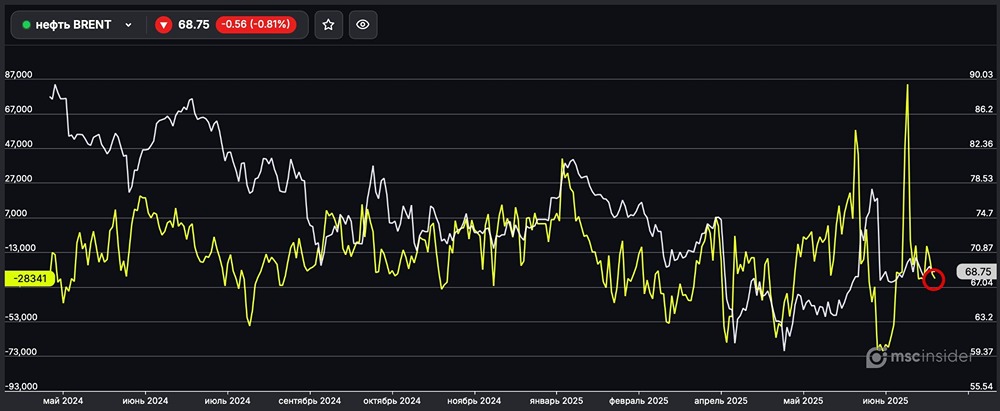Click the red circle marker on chart
This screenshot has height=411, width=1000.
point(933,279)
